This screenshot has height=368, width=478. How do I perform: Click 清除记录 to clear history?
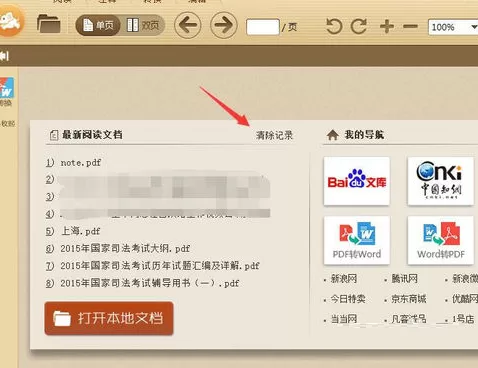click(x=274, y=135)
